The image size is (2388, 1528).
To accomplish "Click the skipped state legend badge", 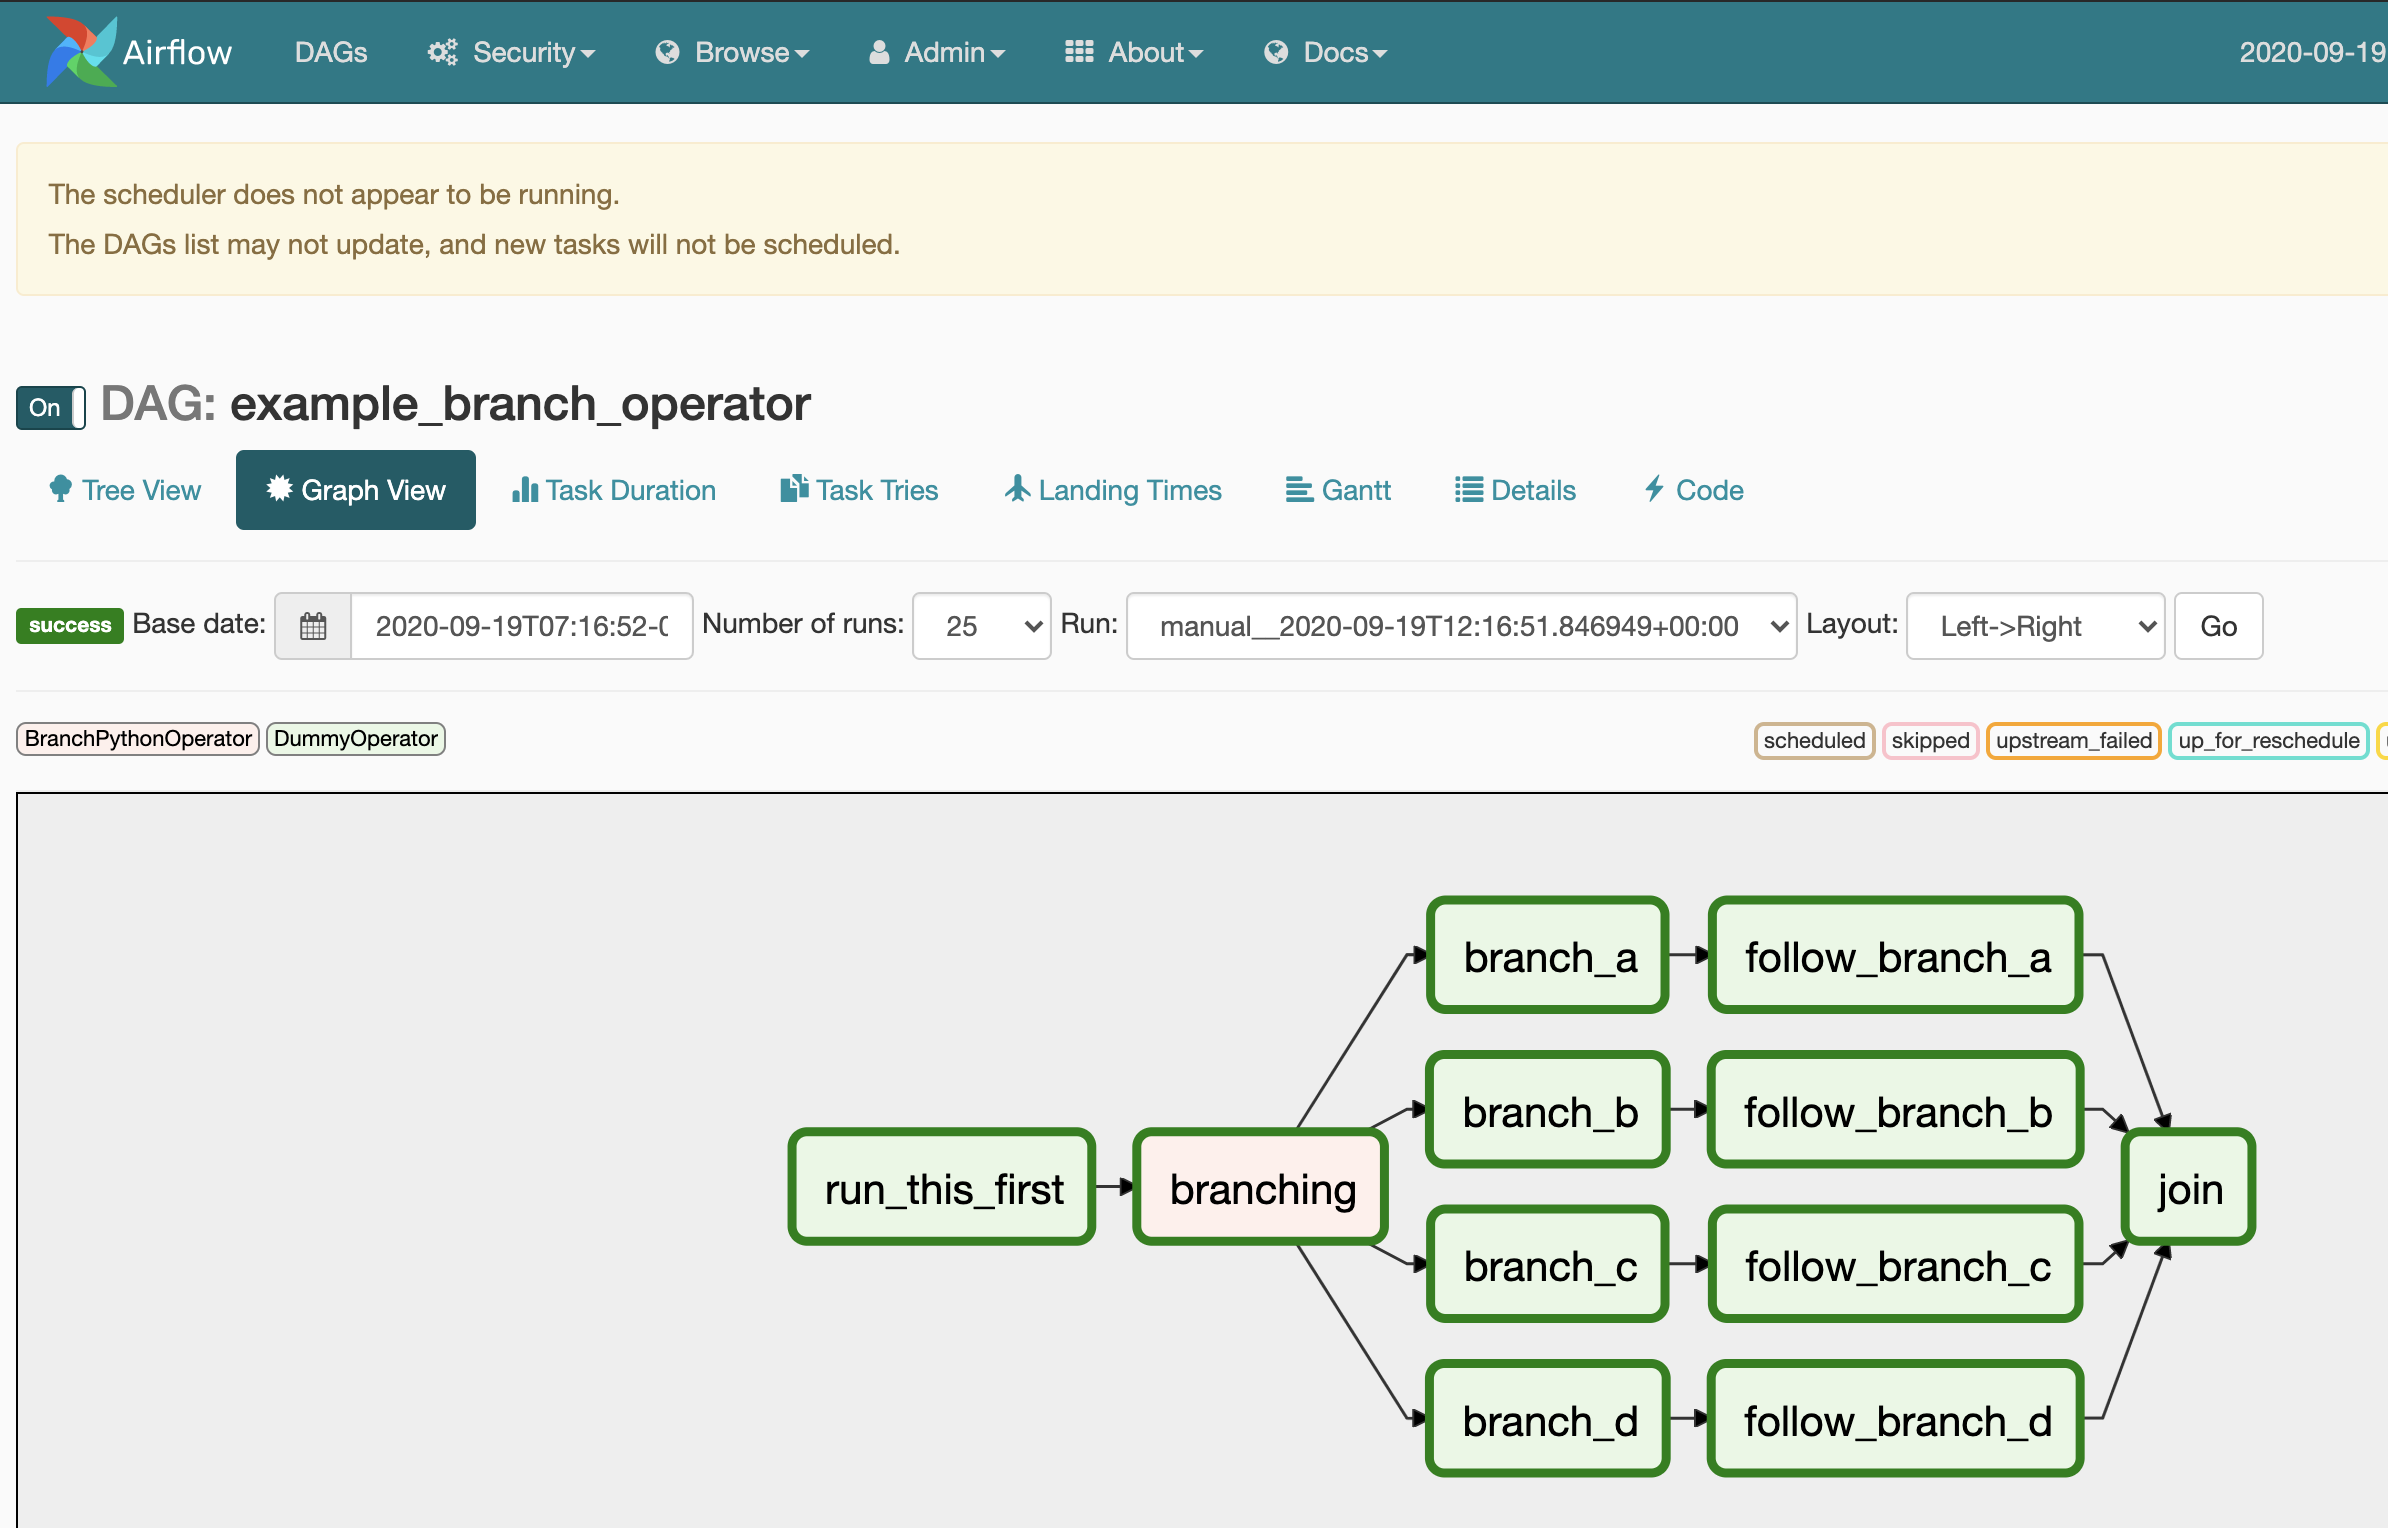I will (1929, 740).
